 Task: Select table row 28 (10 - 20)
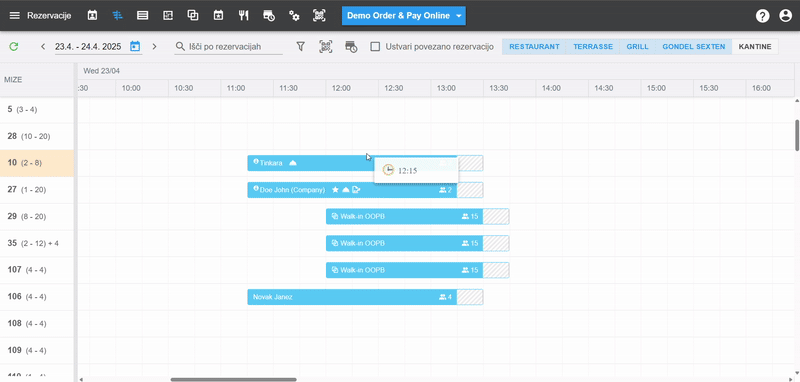[x=37, y=136]
